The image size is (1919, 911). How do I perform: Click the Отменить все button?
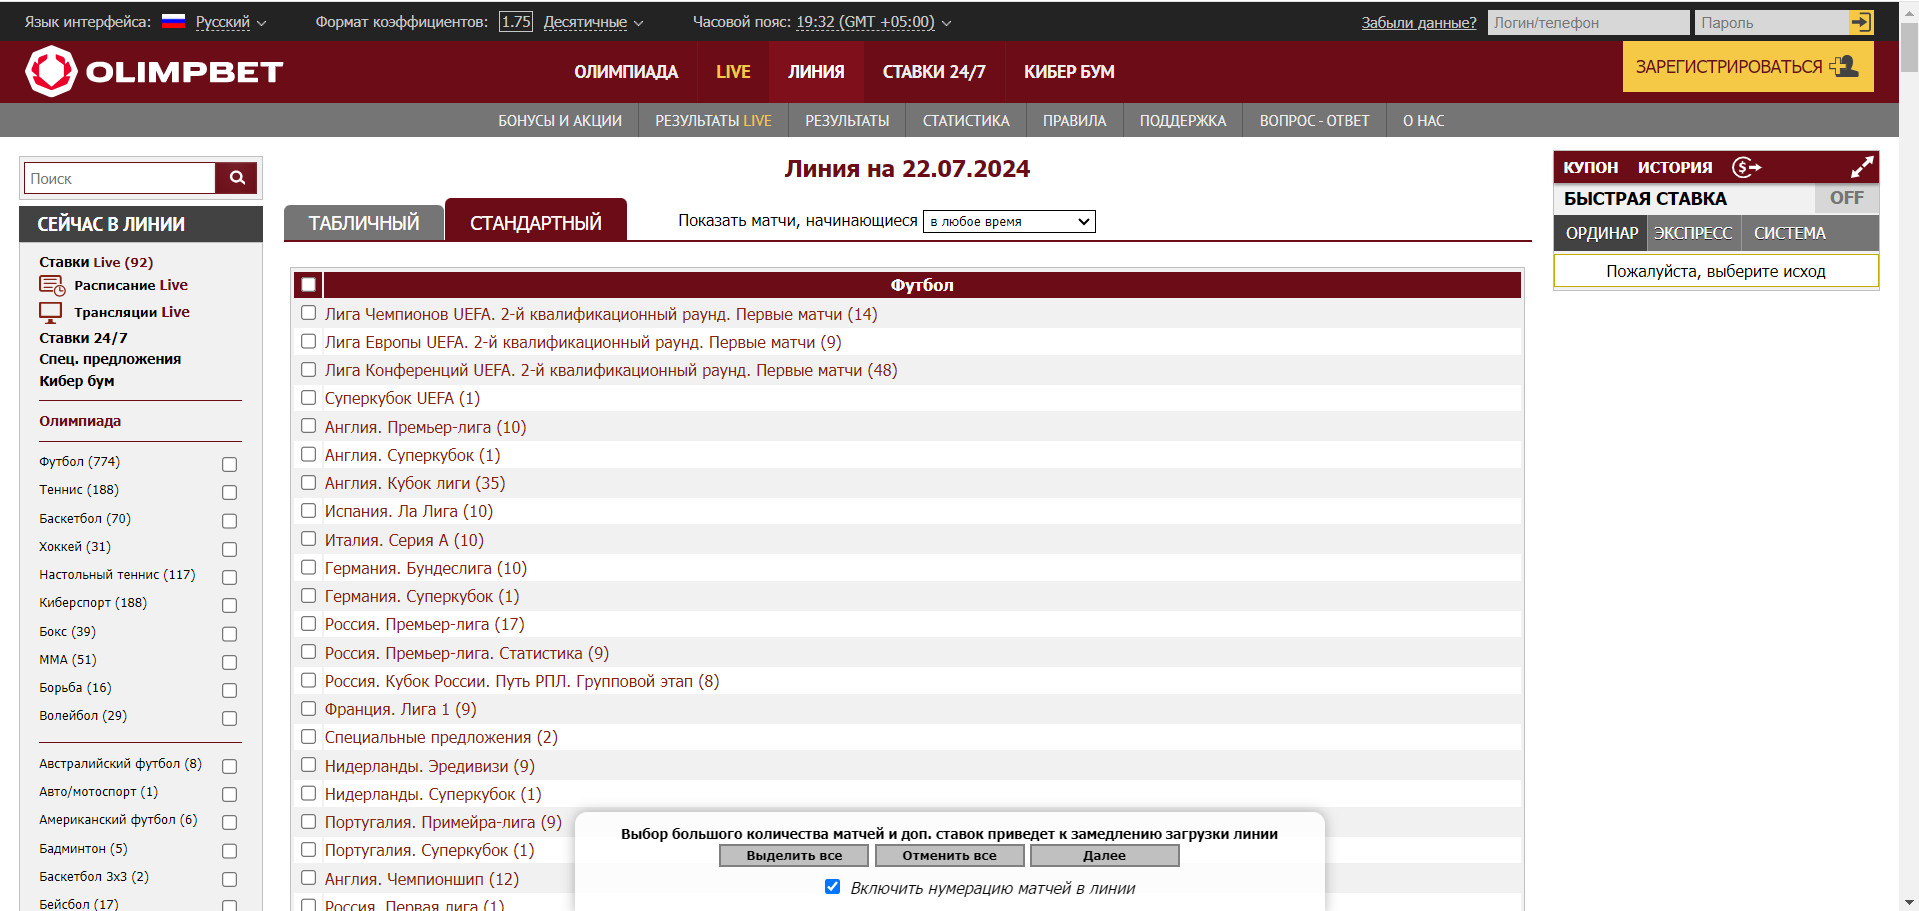coord(949,856)
